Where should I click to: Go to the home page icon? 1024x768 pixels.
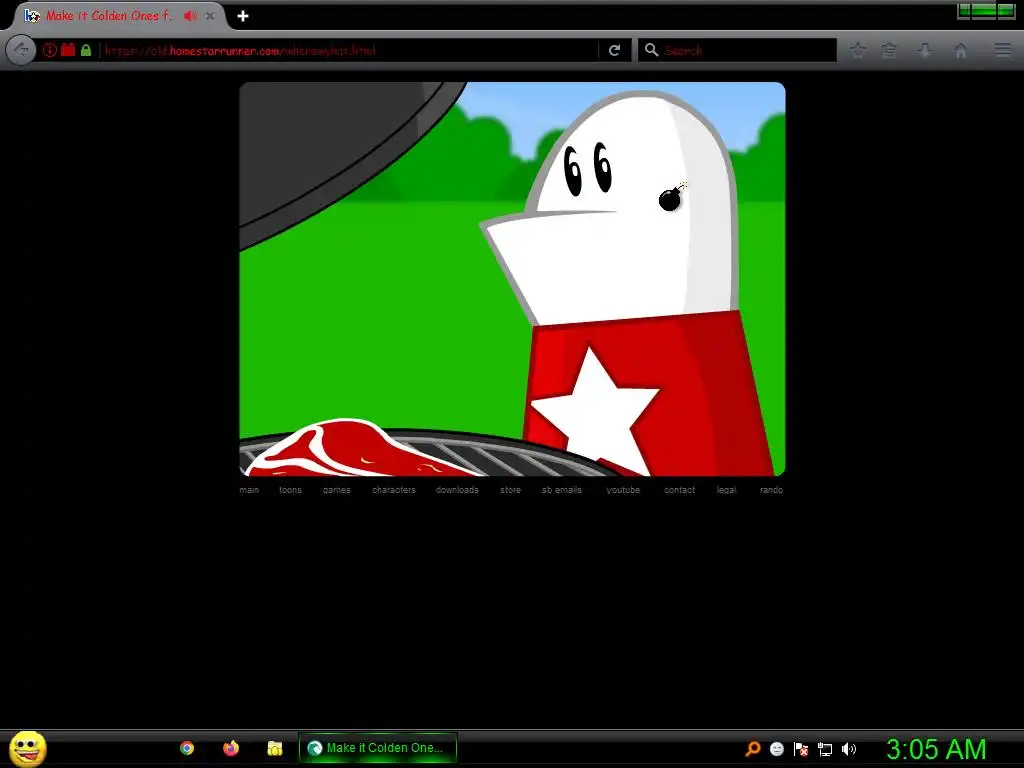[x=961, y=50]
